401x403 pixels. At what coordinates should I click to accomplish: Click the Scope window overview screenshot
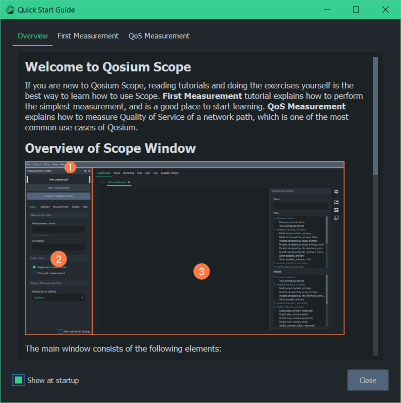pyautogui.click(x=185, y=248)
